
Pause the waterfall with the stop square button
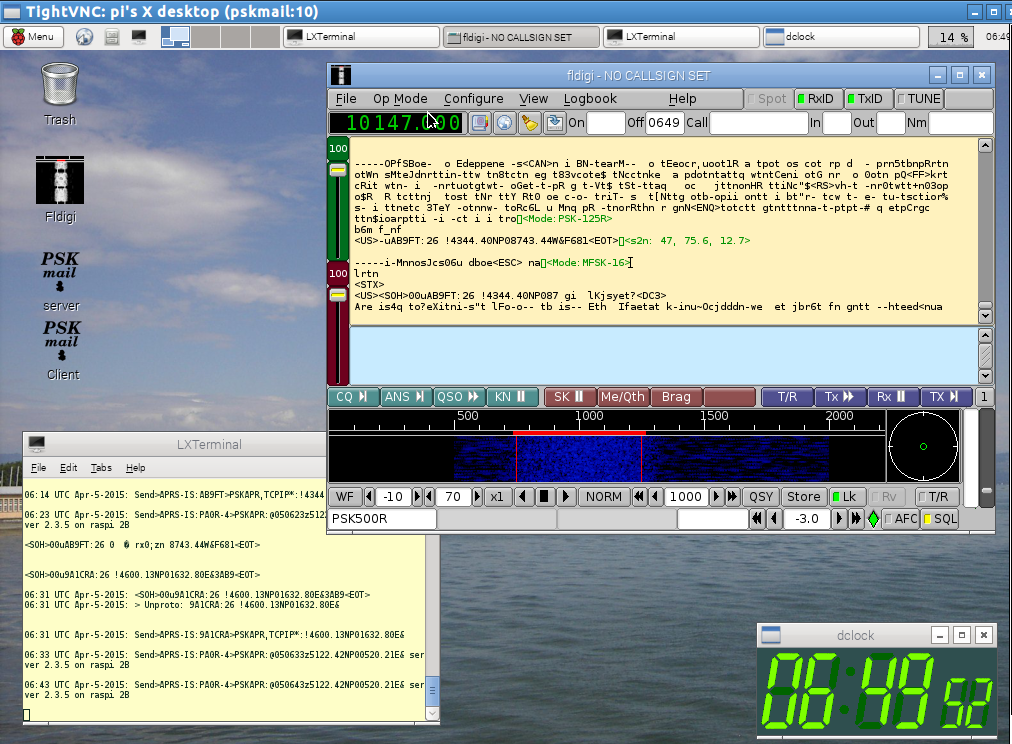coord(544,496)
